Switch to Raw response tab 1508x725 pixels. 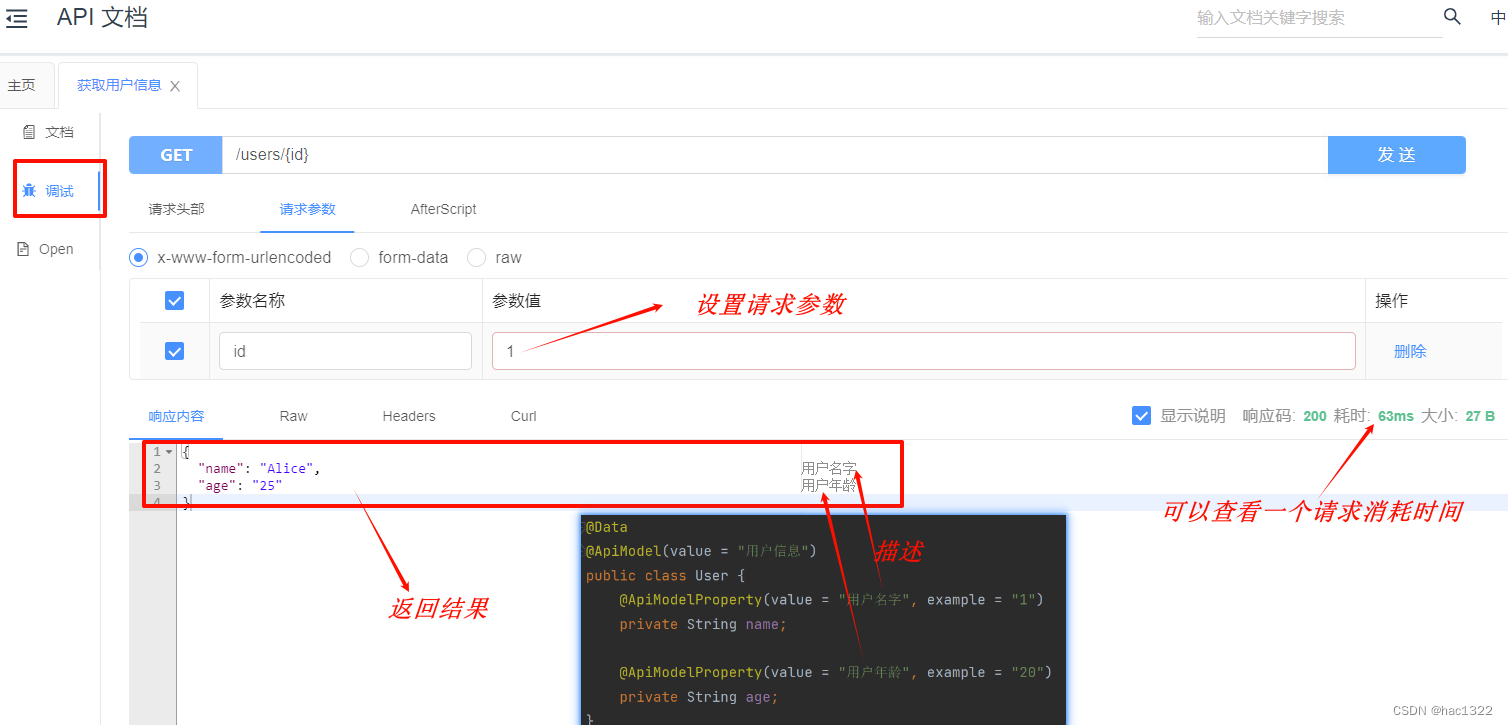coord(293,416)
